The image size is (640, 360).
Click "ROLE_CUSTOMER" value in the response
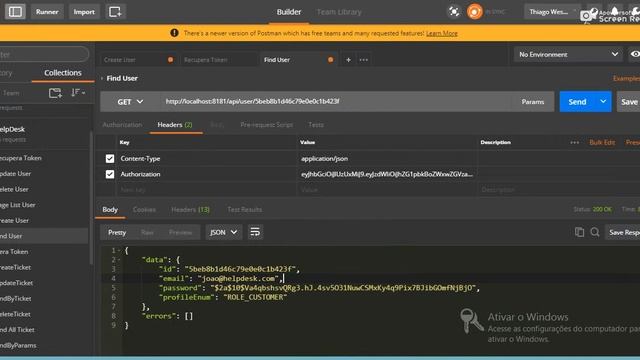255,297
